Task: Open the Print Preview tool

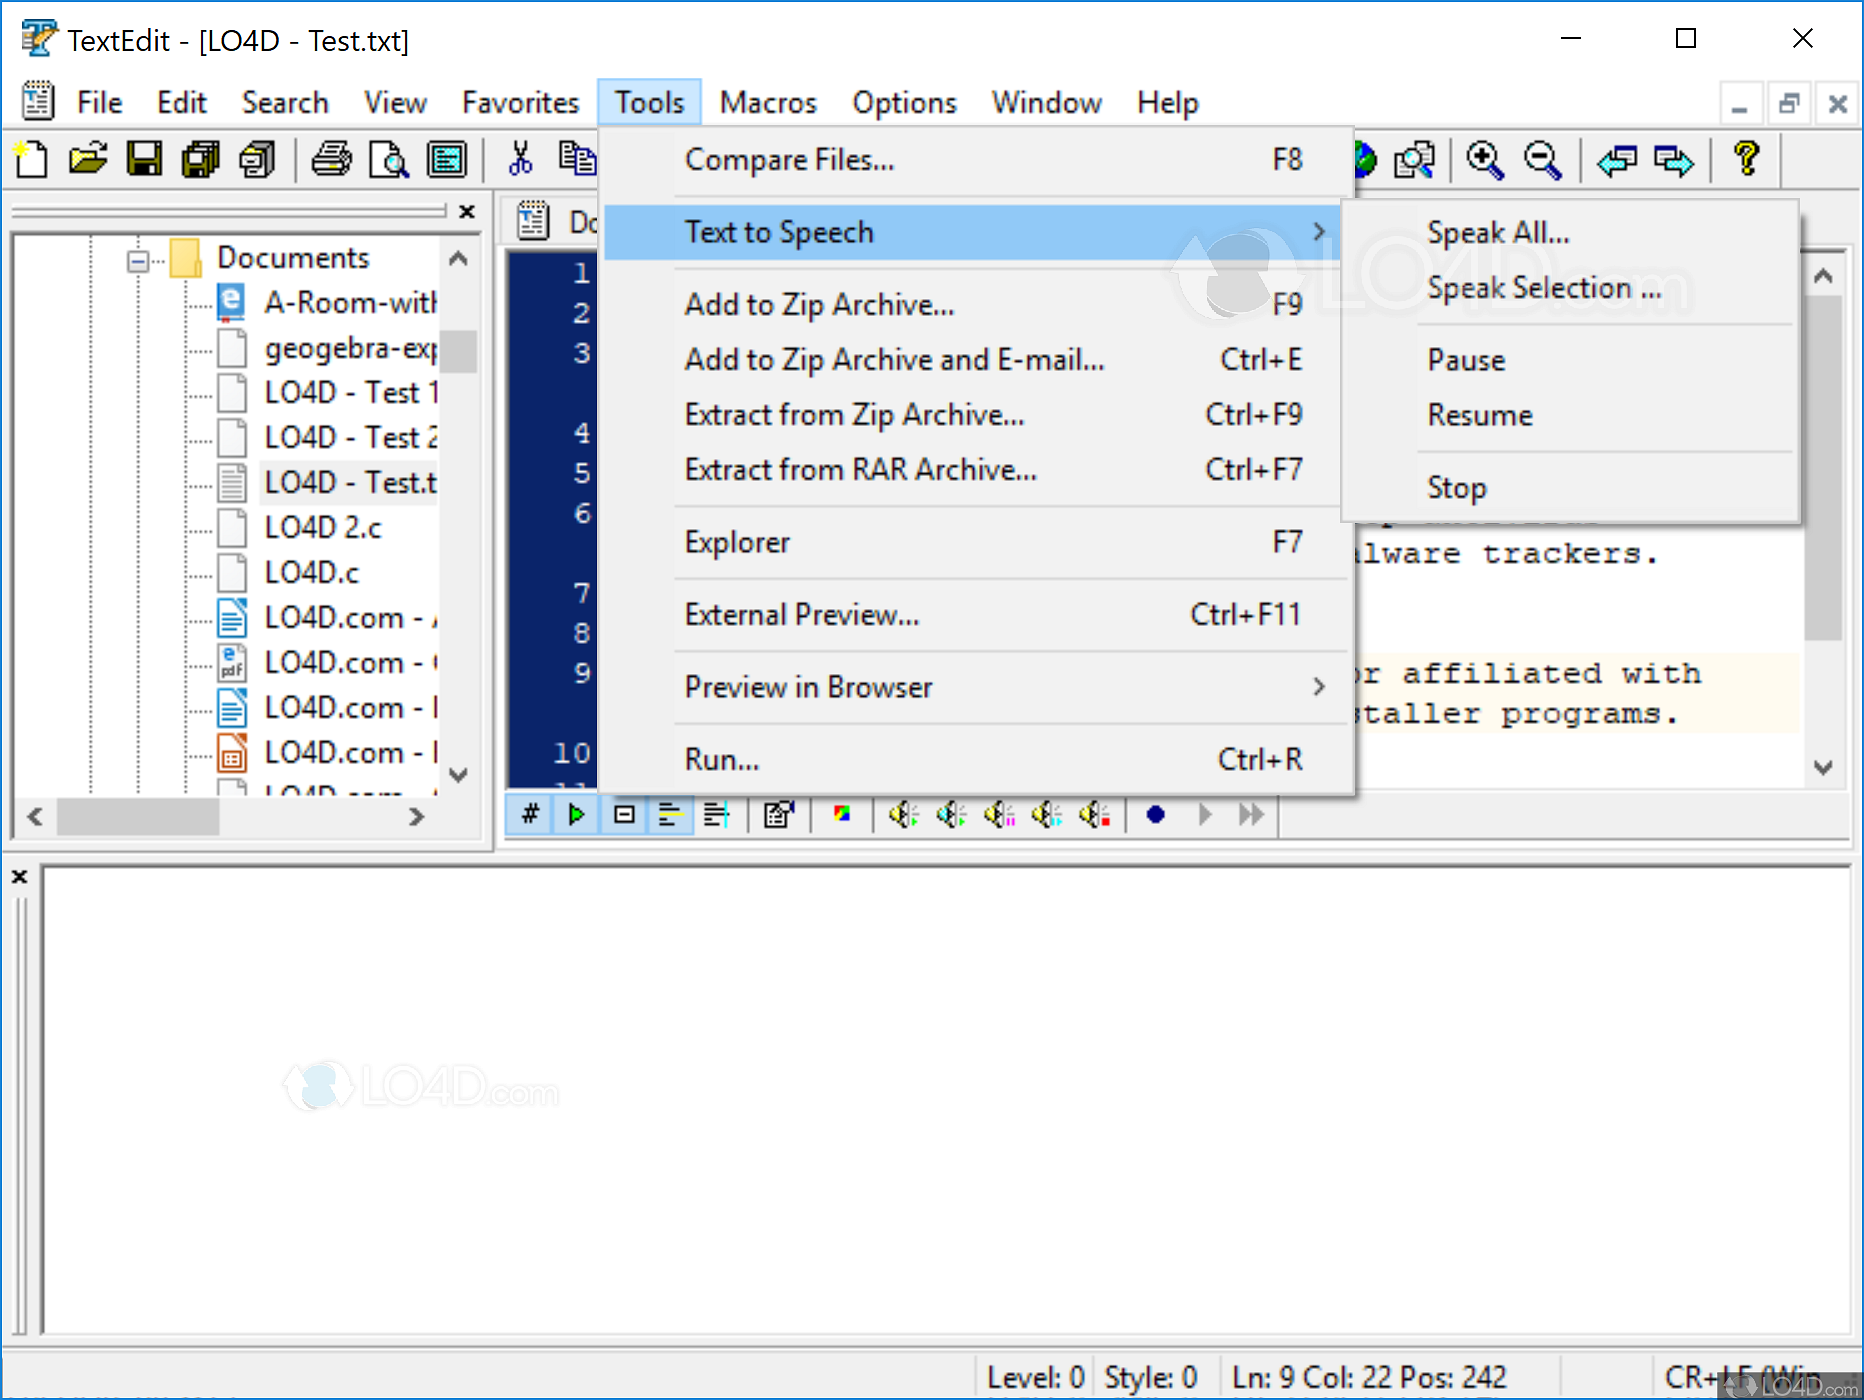Action: pyautogui.click(x=389, y=159)
